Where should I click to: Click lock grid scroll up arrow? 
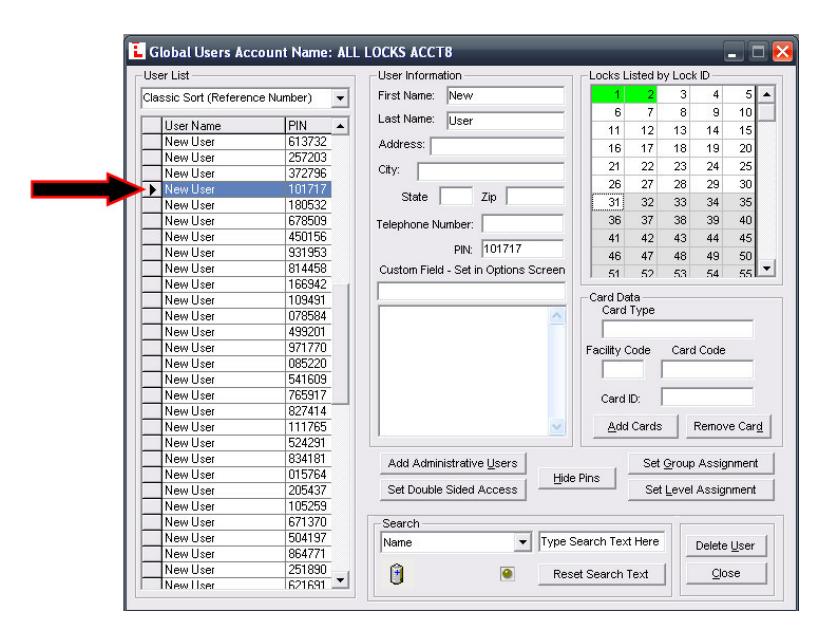click(766, 94)
